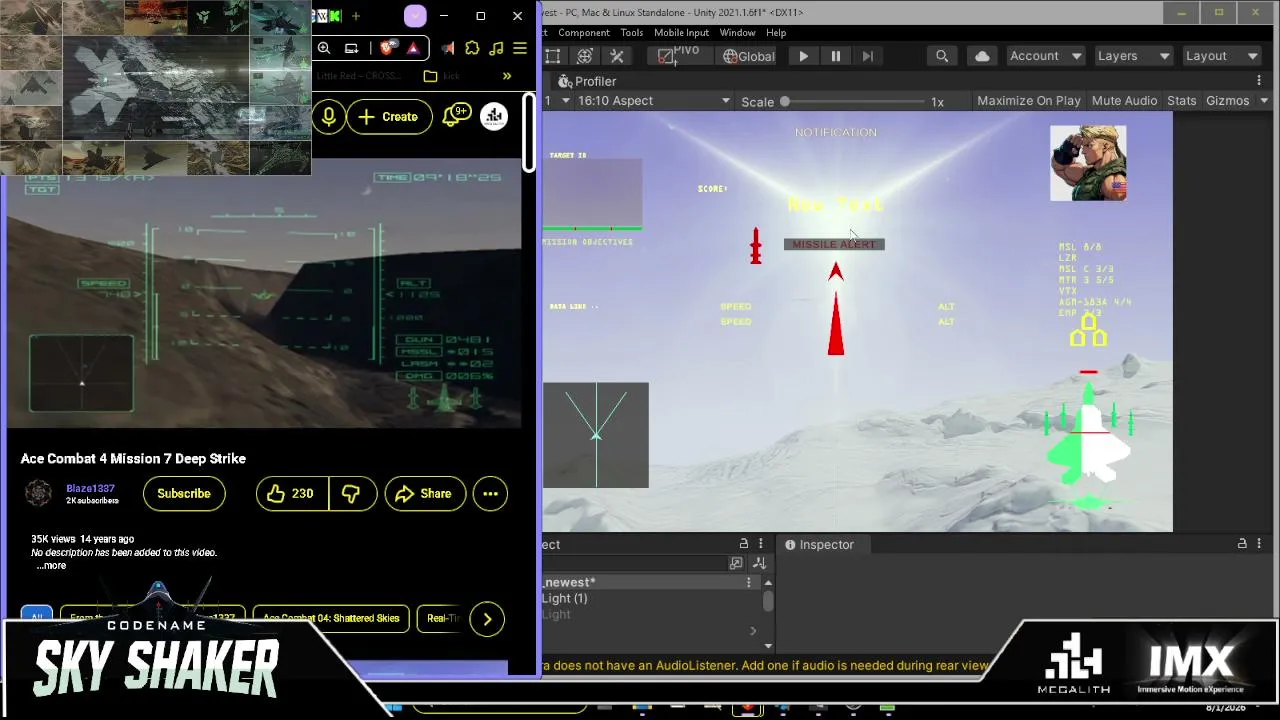This screenshot has height=720, width=1280.
Task: Toggle the Stats overlay
Action: coord(1181,101)
